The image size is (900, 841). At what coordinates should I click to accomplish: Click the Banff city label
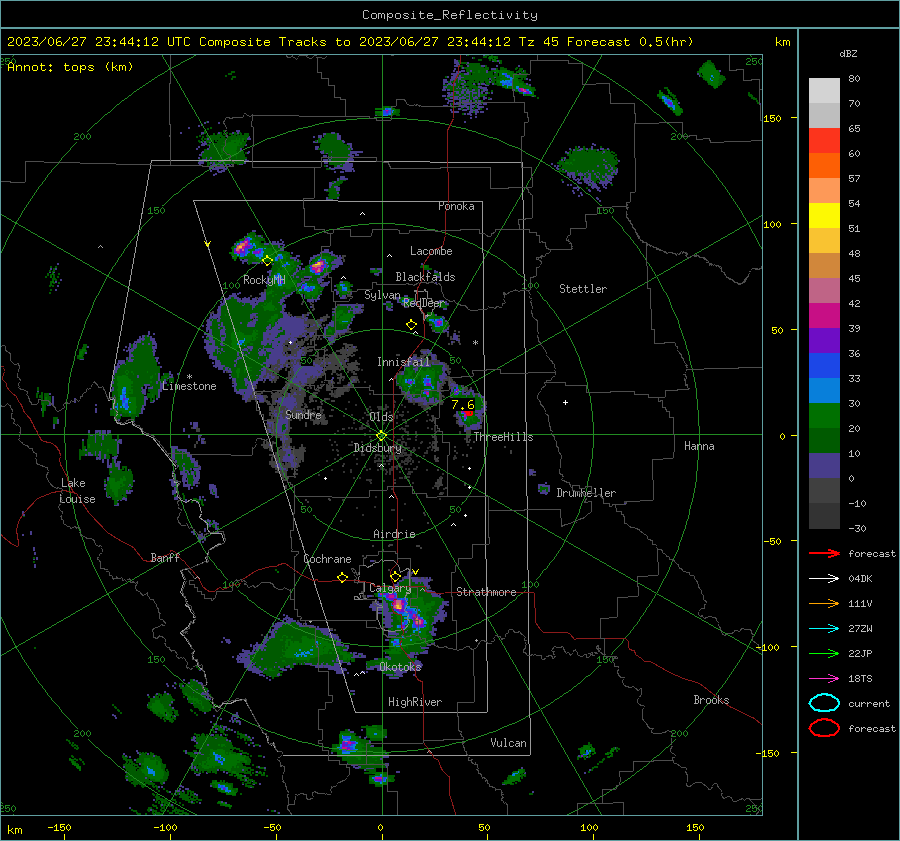[x=165, y=557]
